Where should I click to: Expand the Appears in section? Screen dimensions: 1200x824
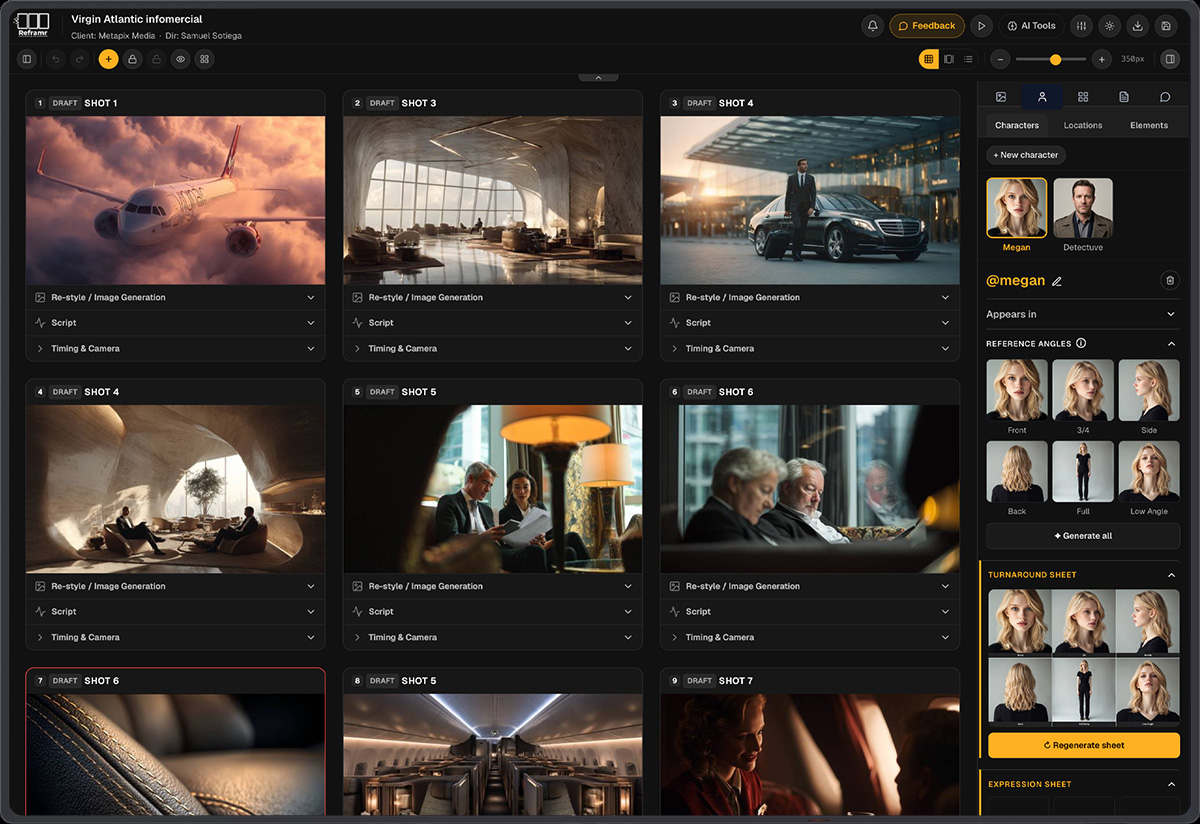(1083, 314)
